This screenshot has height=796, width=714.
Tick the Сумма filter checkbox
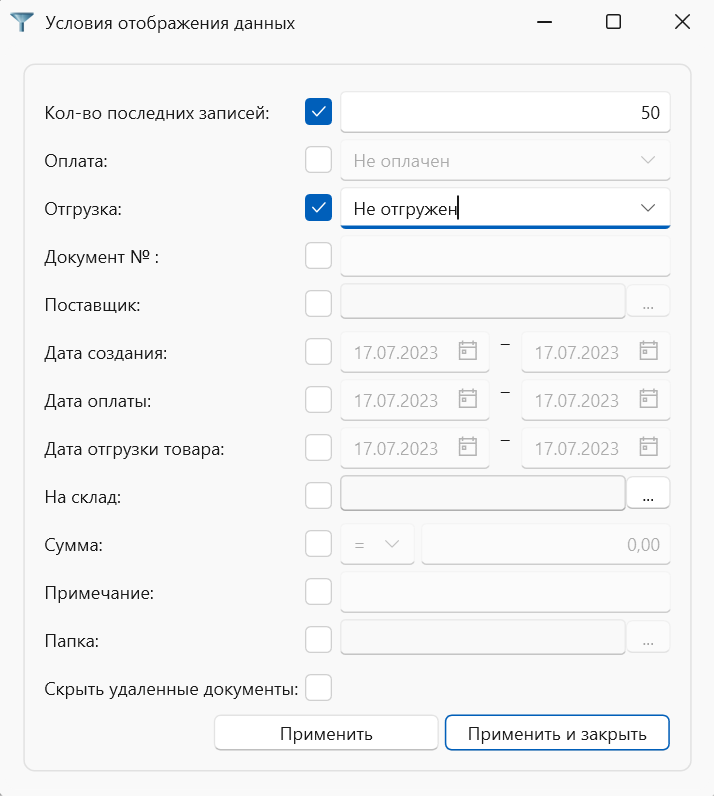tap(318, 543)
